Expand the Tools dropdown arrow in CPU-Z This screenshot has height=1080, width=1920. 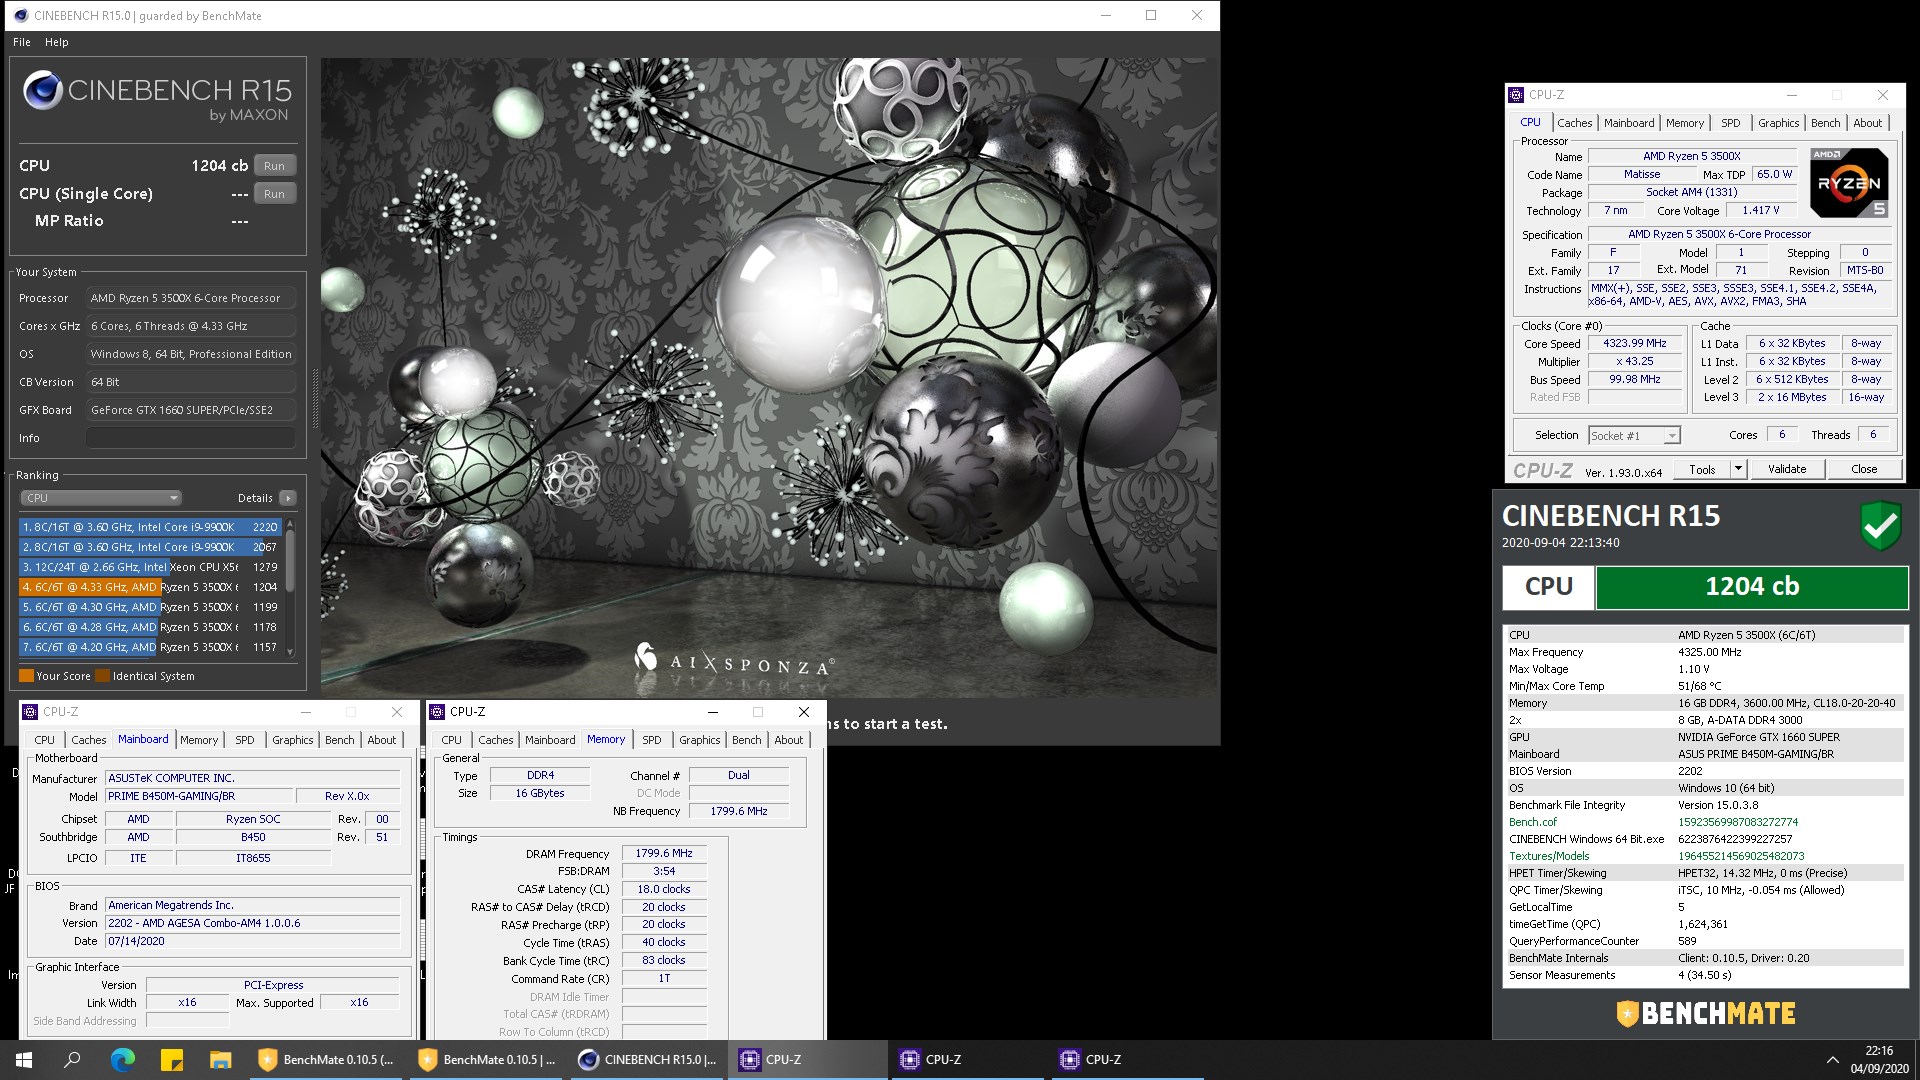point(1738,469)
